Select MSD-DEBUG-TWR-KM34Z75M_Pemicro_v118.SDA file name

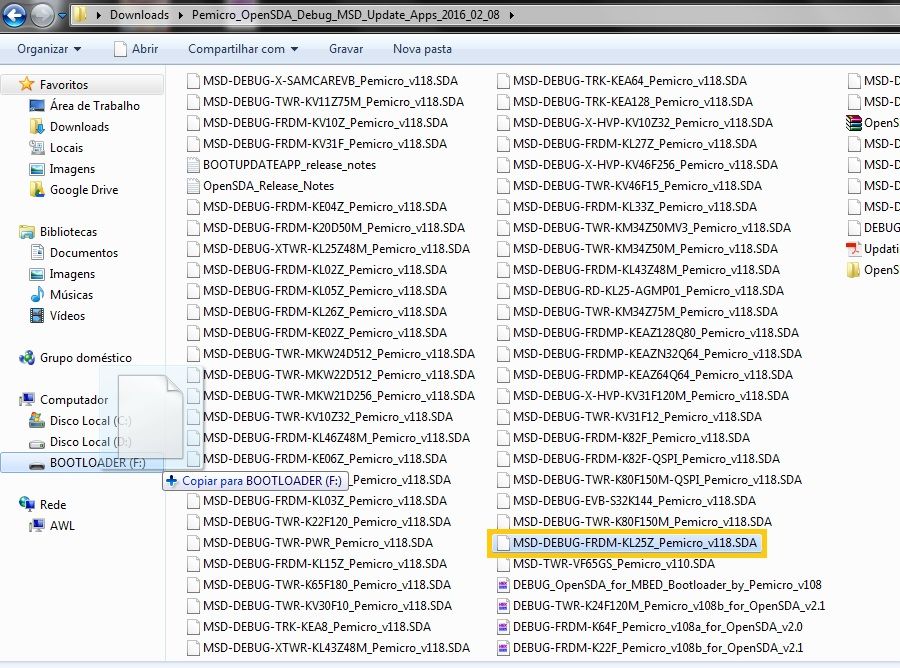(645, 312)
